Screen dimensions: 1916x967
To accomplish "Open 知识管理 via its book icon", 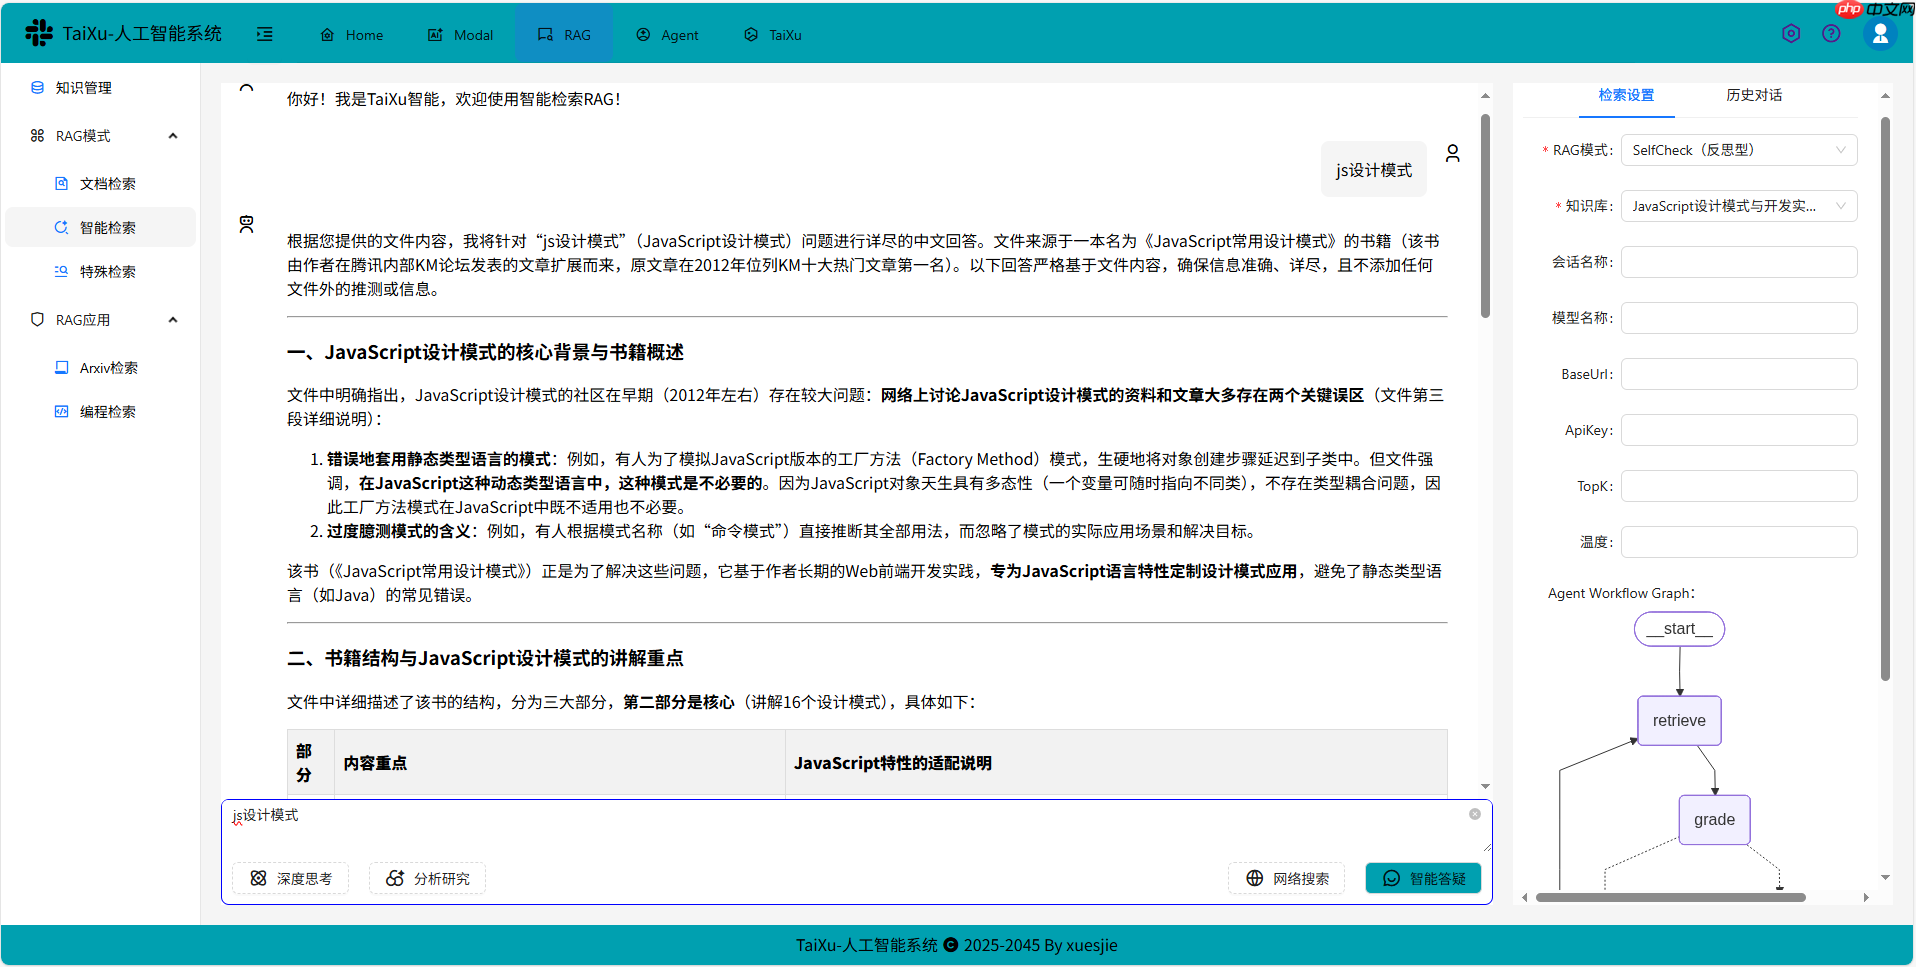I will pyautogui.click(x=38, y=87).
